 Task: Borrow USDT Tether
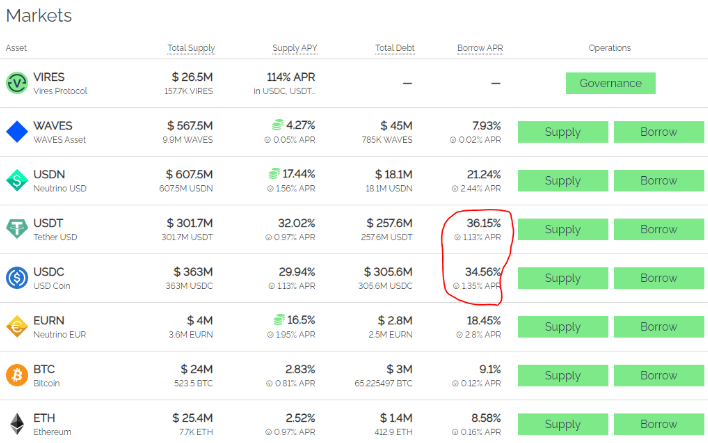coord(659,229)
